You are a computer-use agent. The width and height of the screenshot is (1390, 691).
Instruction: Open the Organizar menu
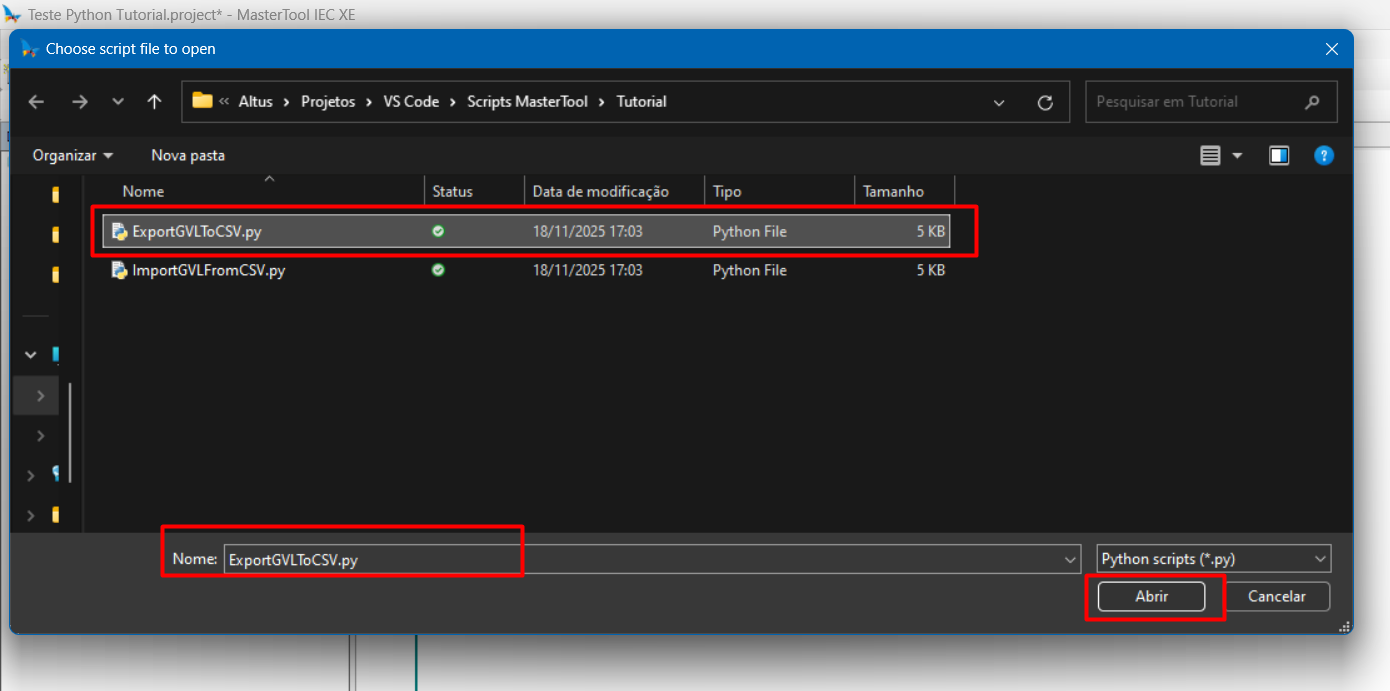[72, 155]
